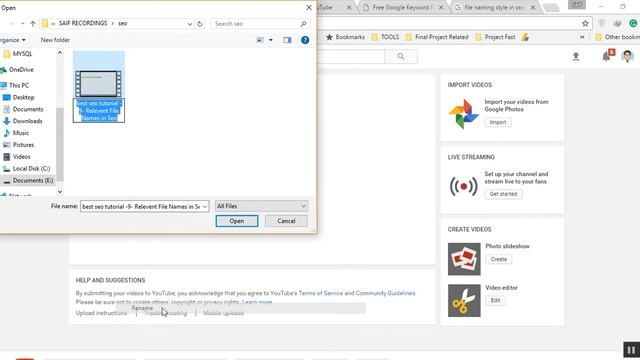
Task: Open the Final Project Related bookmarks folder
Action: tap(437, 37)
